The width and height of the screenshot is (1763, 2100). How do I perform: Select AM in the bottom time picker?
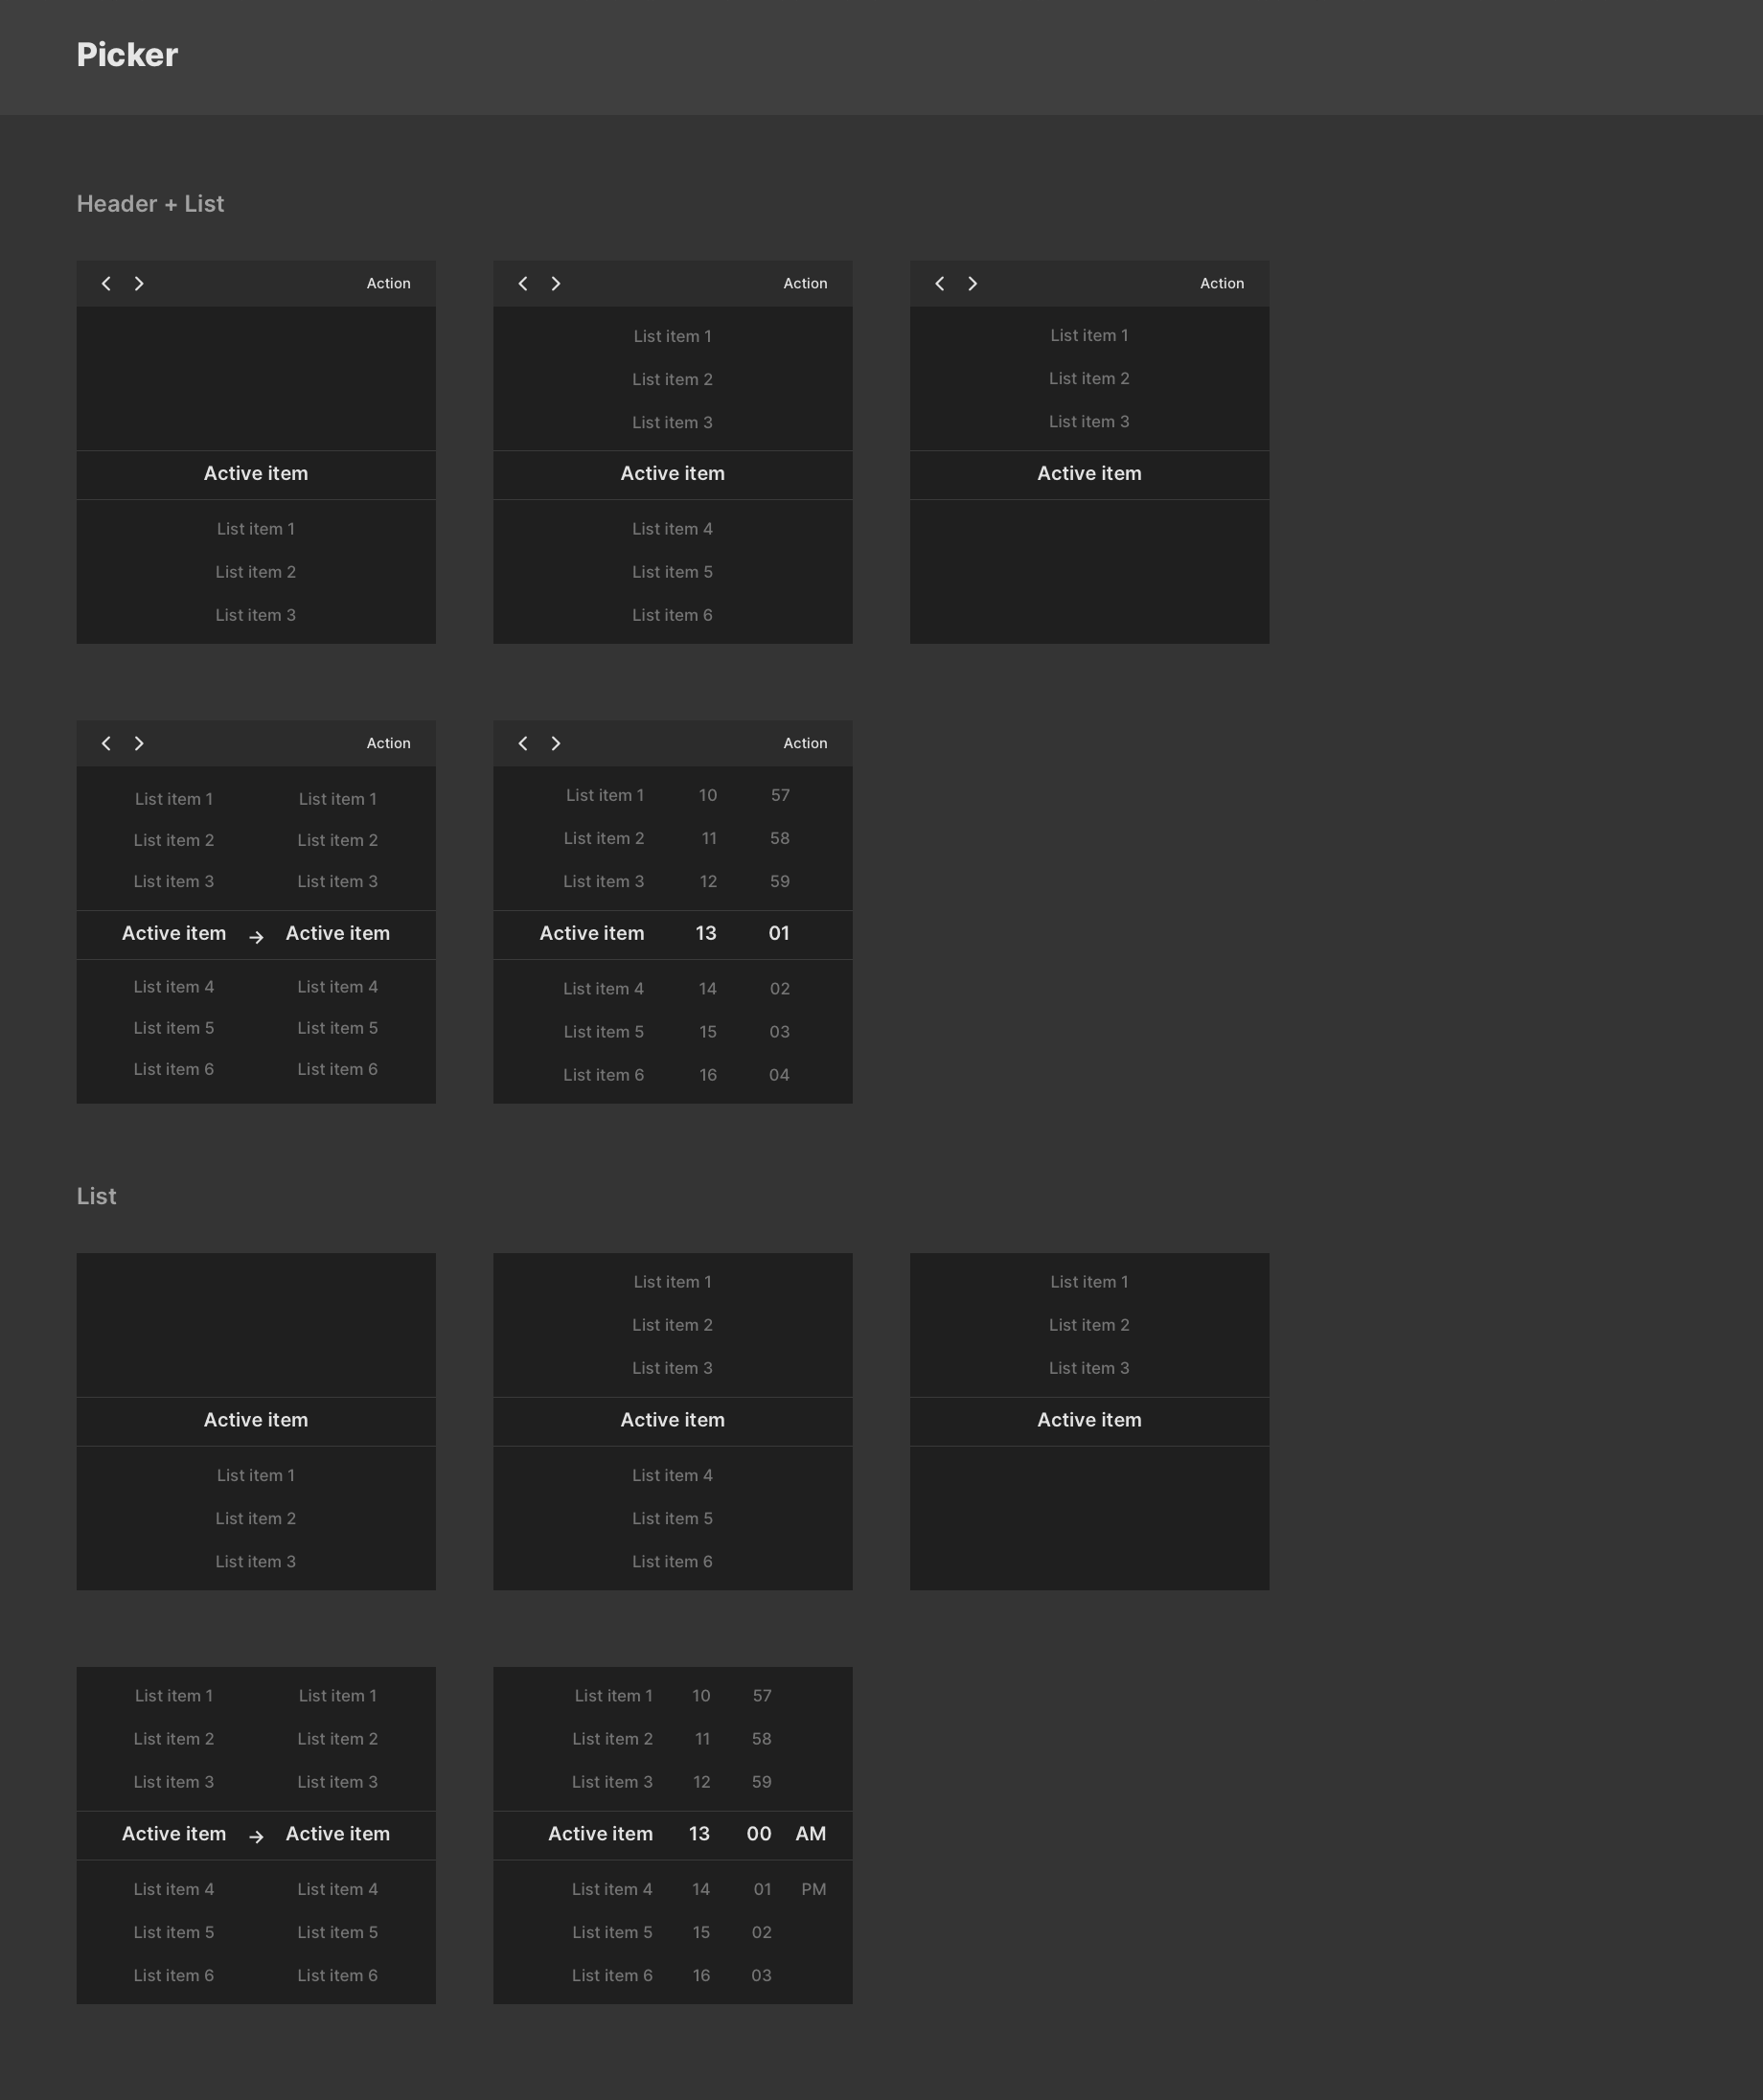811,1834
